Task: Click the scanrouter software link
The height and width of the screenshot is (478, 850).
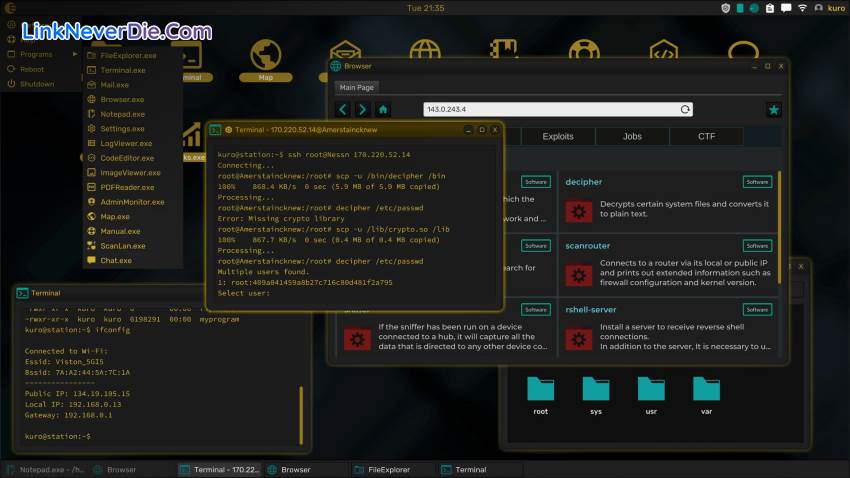Action: 588,245
